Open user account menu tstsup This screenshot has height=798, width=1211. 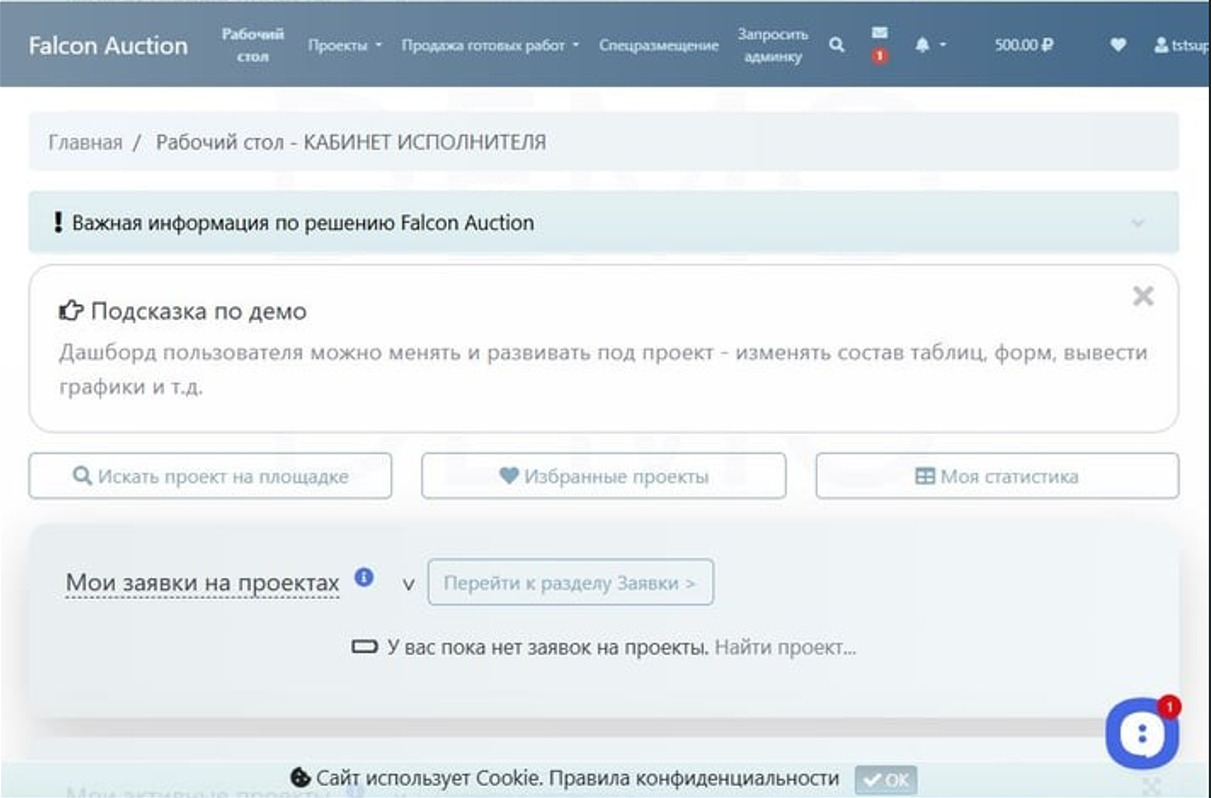coord(1181,45)
